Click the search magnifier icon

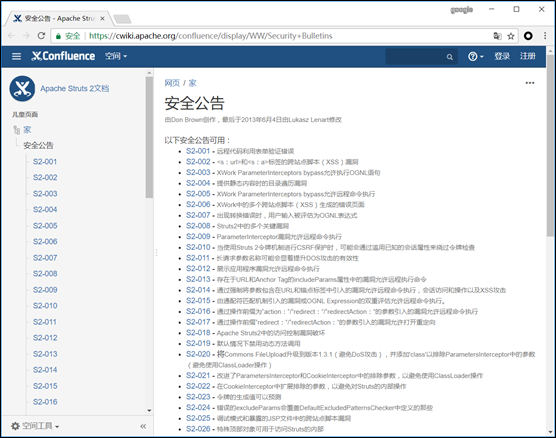(450, 57)
